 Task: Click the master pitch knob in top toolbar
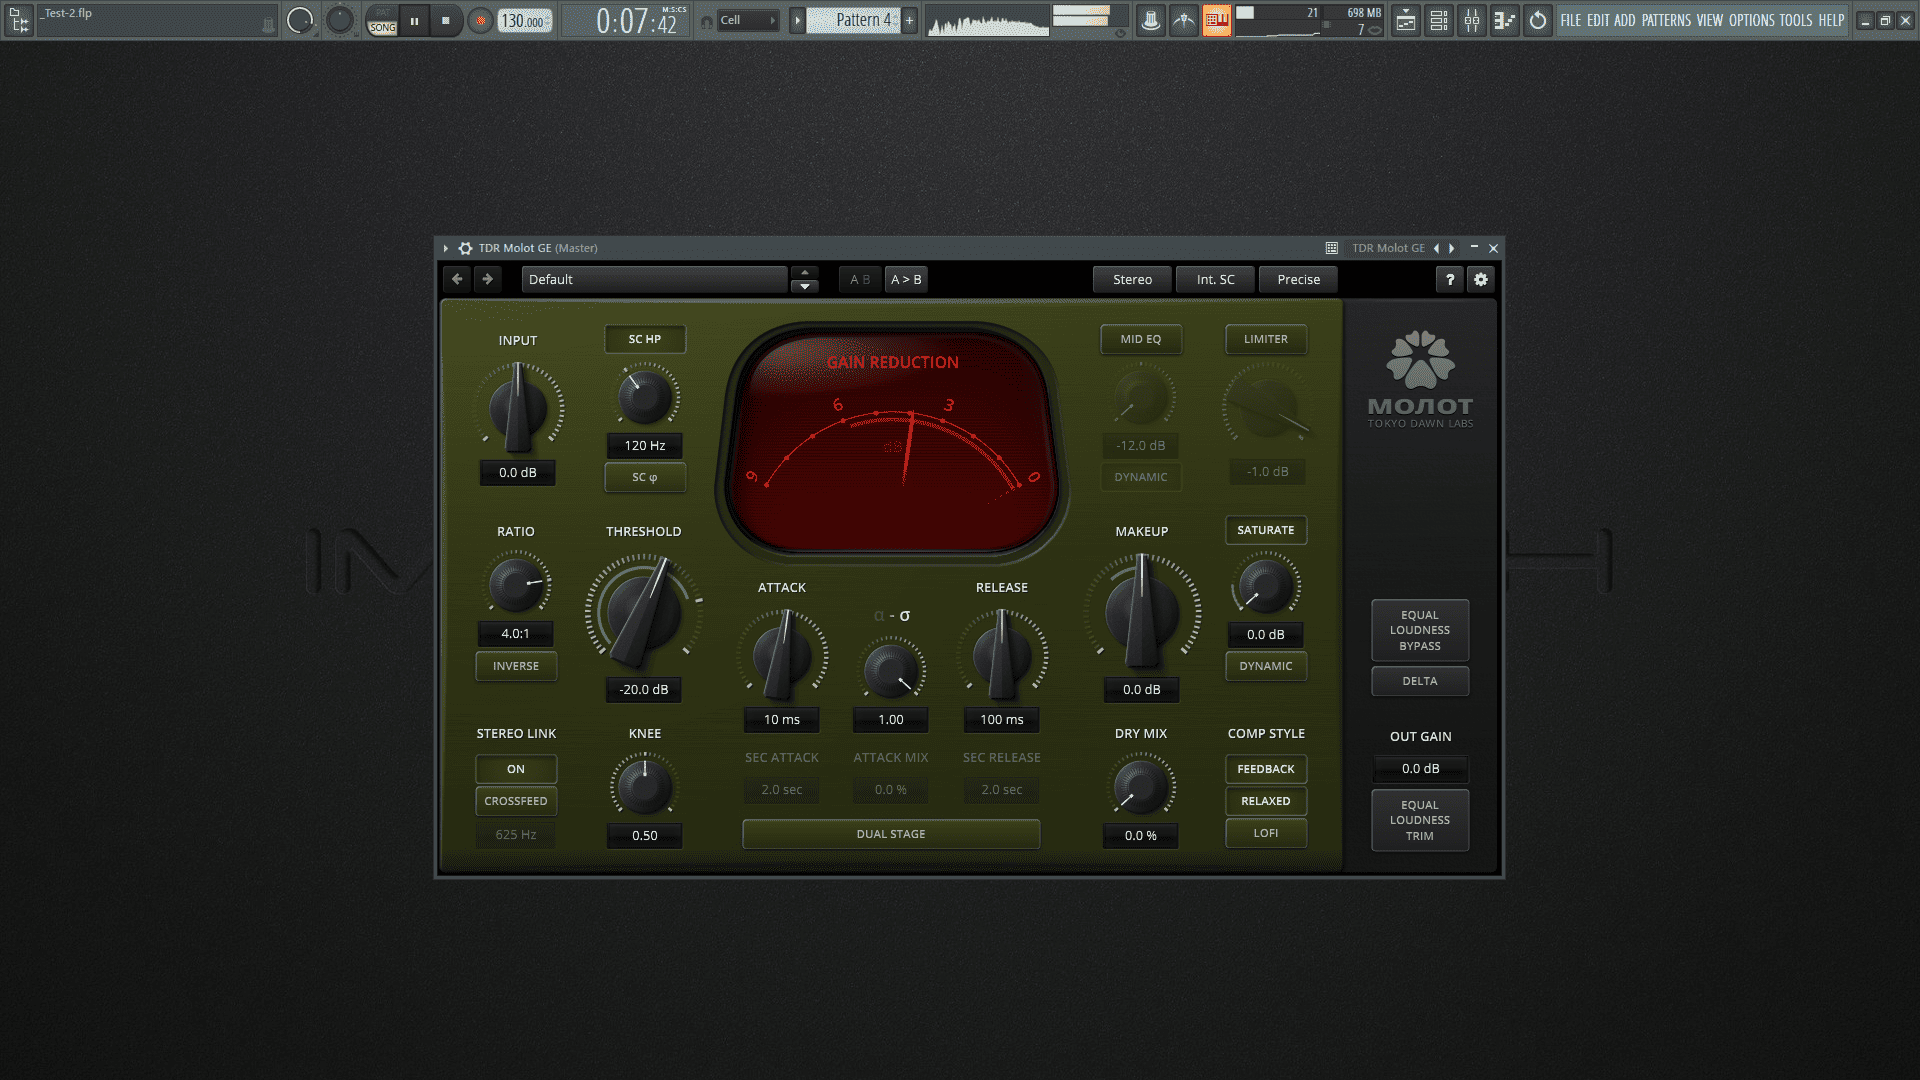click(340, 20)
